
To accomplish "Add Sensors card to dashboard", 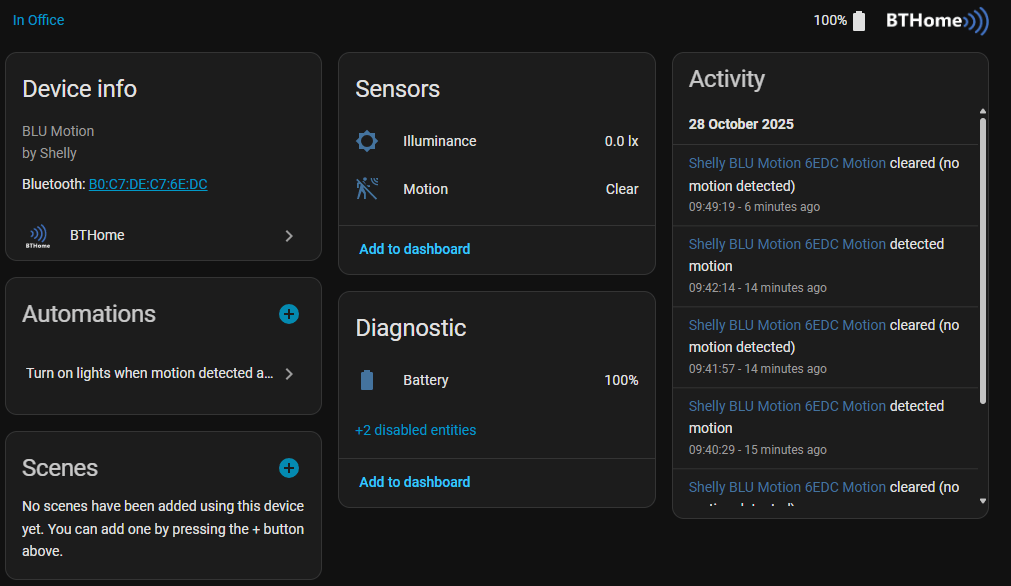I will [414, 249].
